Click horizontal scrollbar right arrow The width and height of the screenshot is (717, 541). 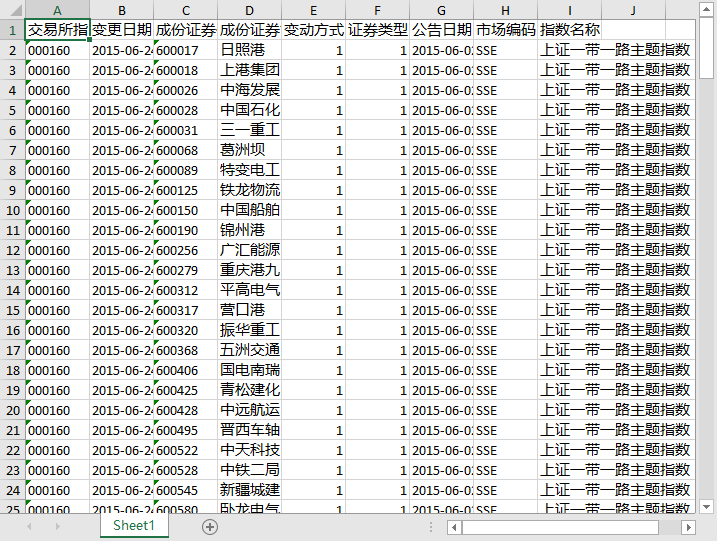tap(689, 527)
